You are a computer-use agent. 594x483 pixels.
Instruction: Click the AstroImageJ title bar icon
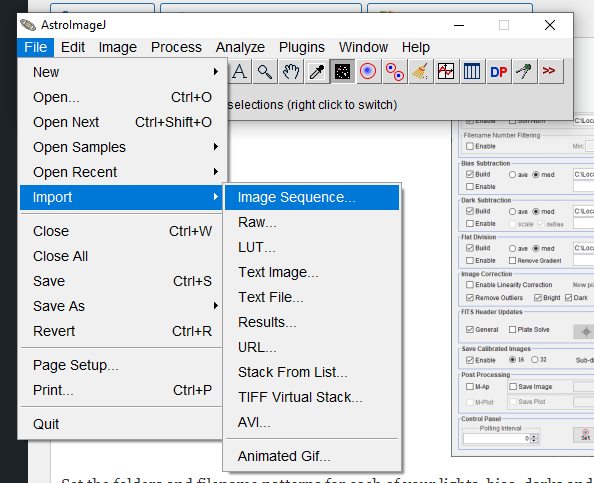point(28,25)
